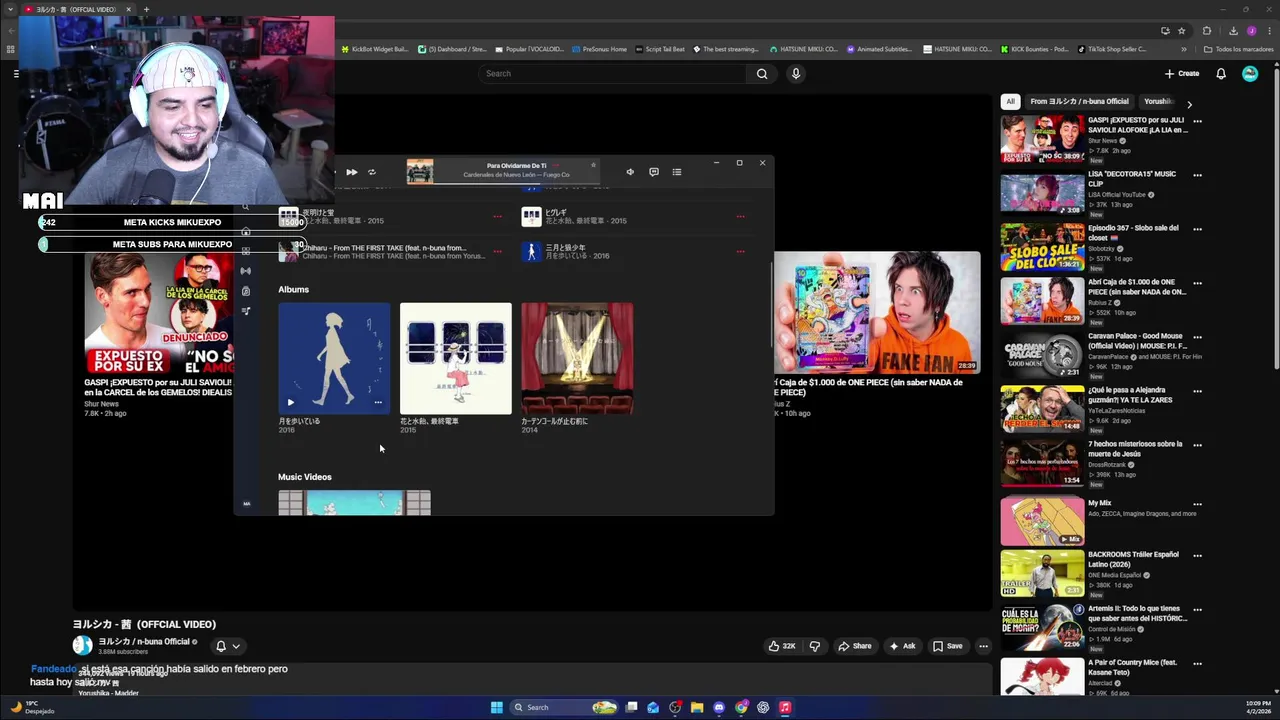Open more options on album 月を歩いている cover
Viewport: 1280px width, 720px height.
click(378, 402)
